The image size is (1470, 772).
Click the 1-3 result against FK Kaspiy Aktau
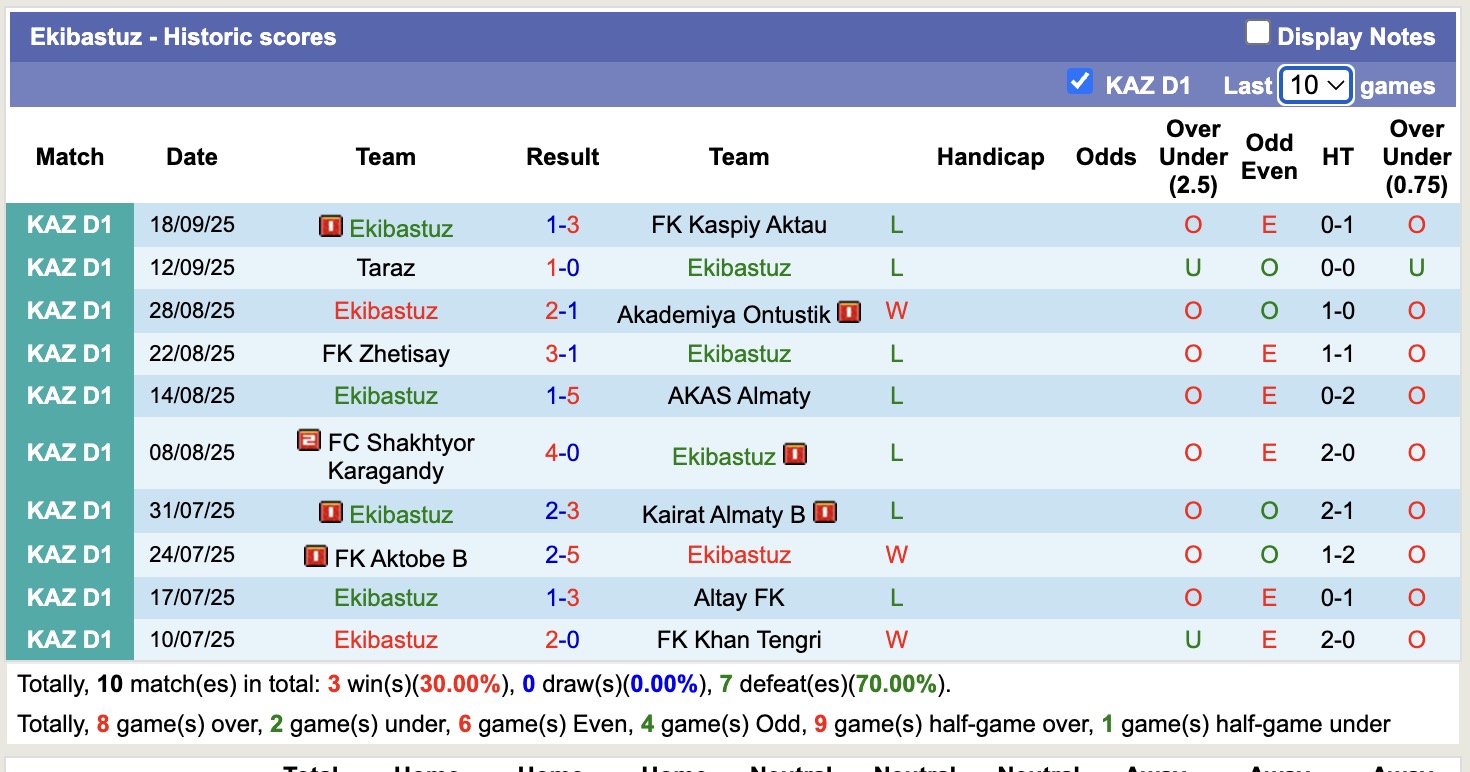point(562,225)
